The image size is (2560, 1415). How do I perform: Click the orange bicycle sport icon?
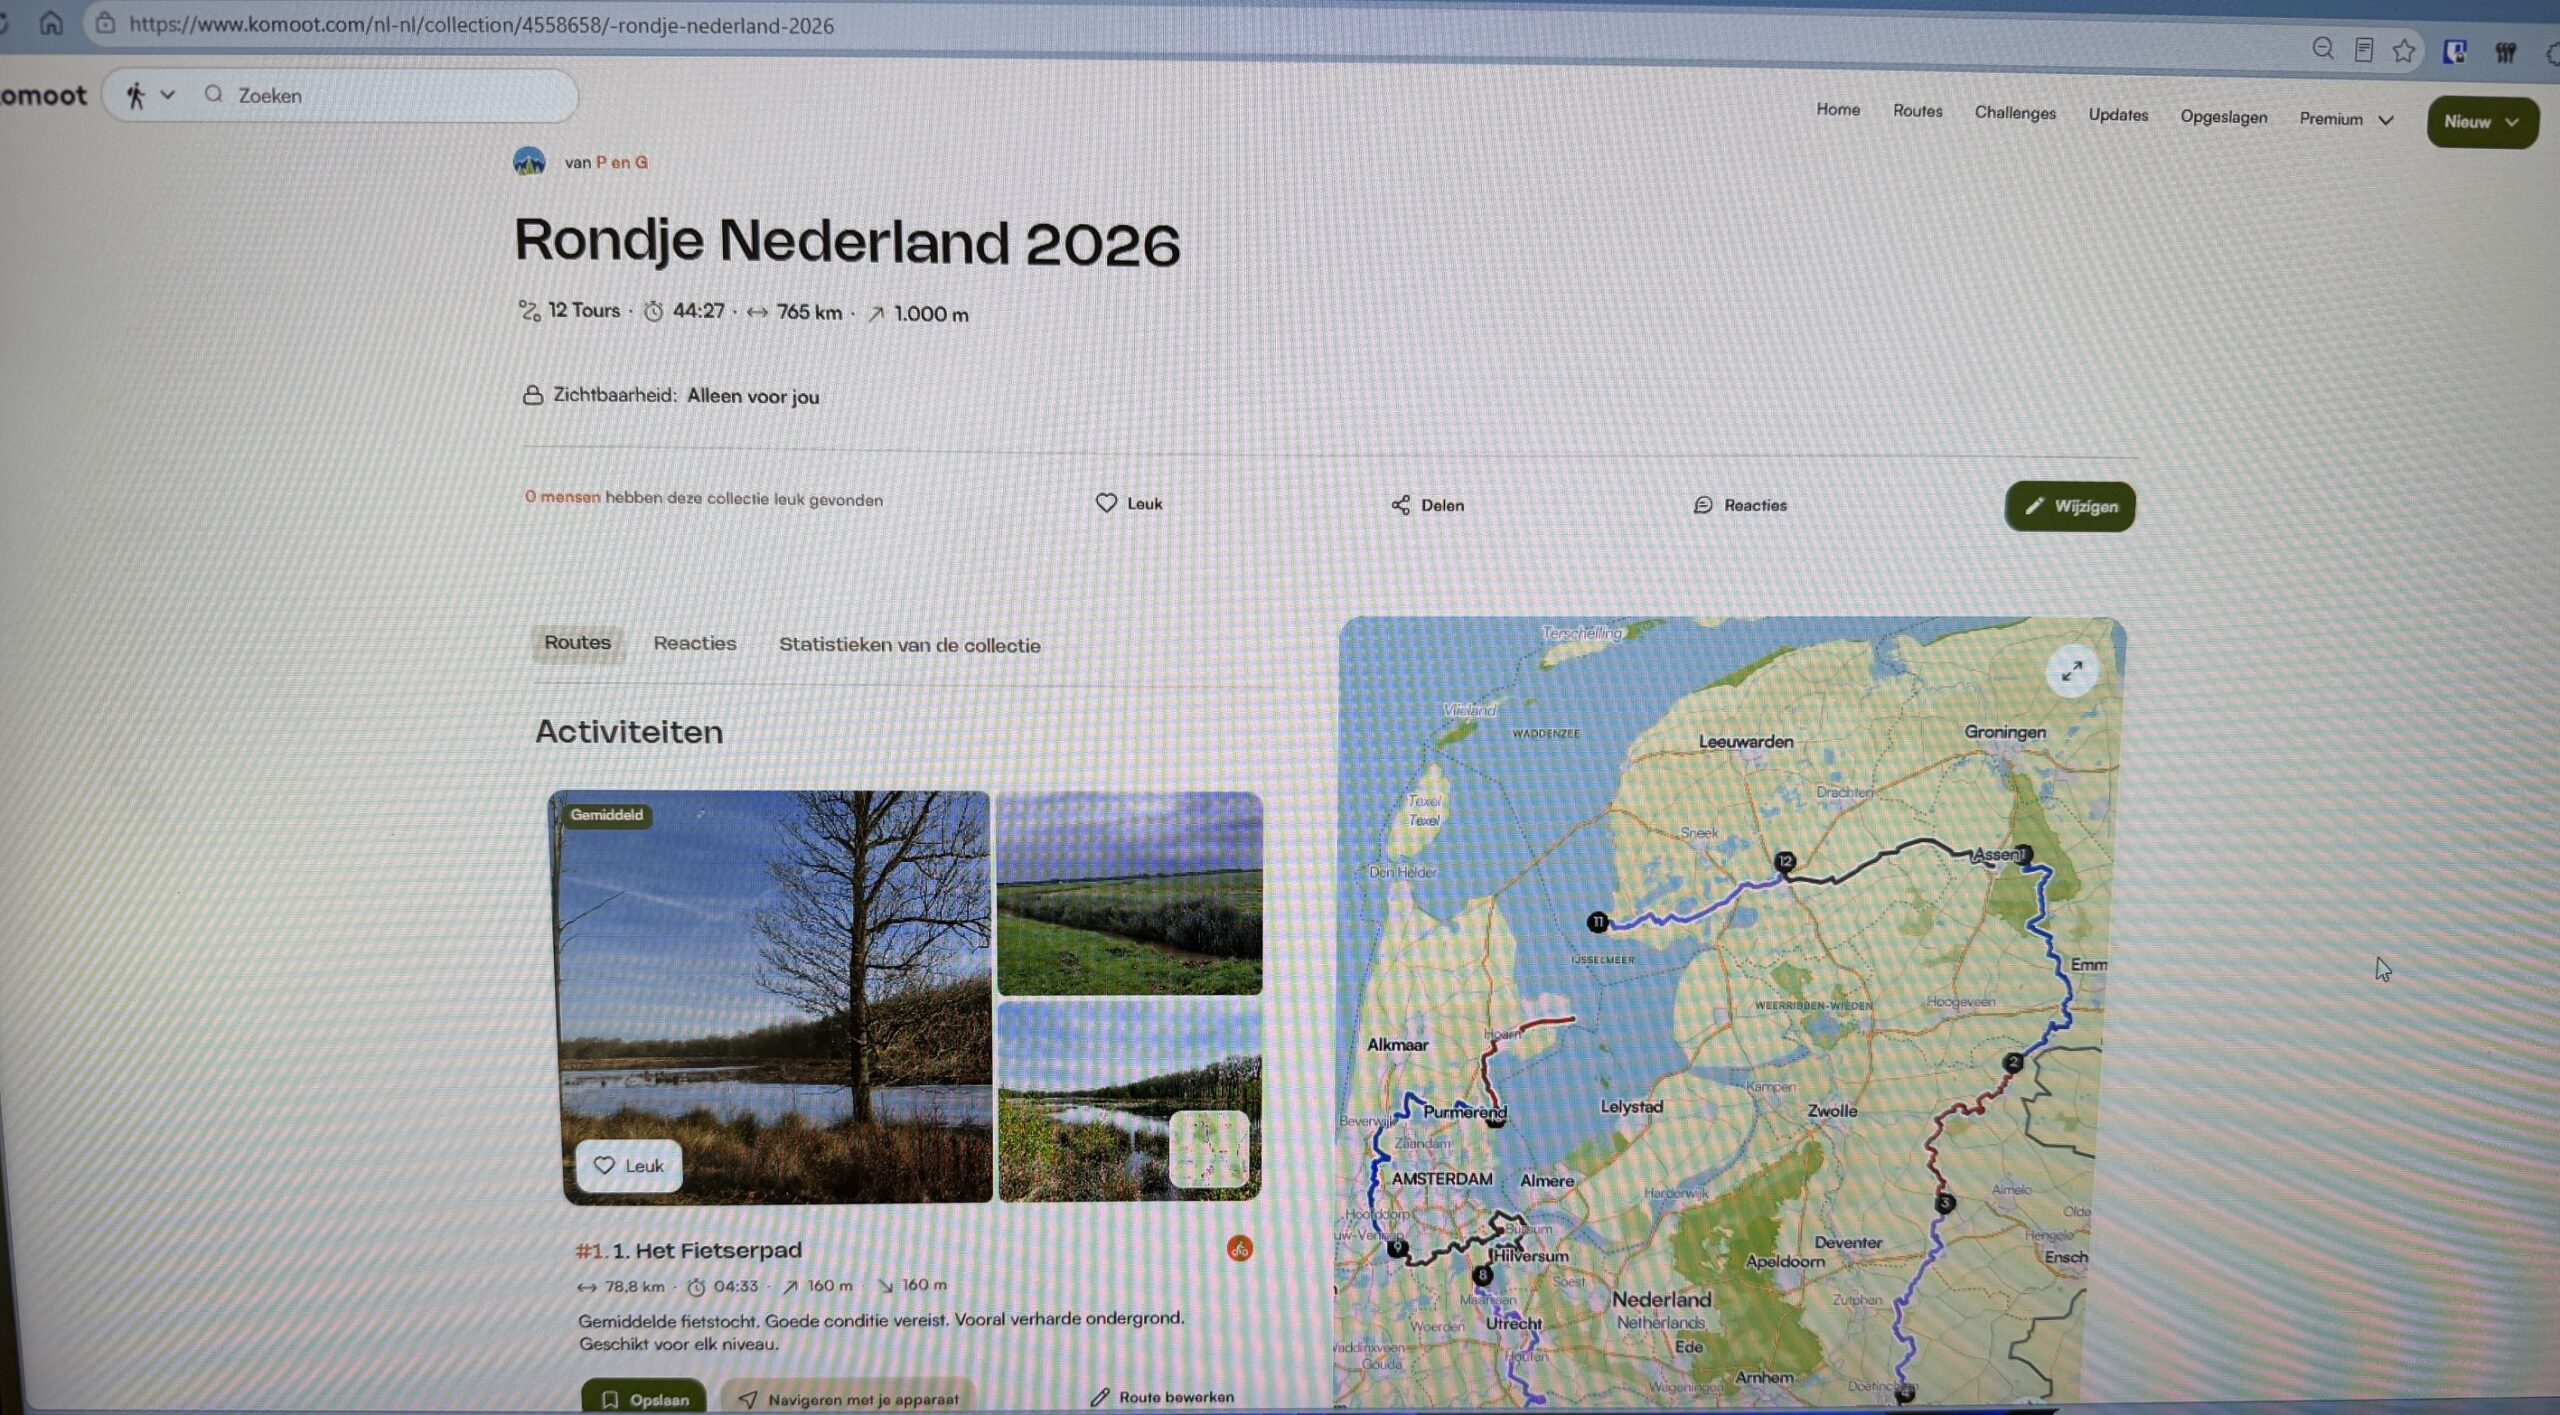coord(1240,1248)
